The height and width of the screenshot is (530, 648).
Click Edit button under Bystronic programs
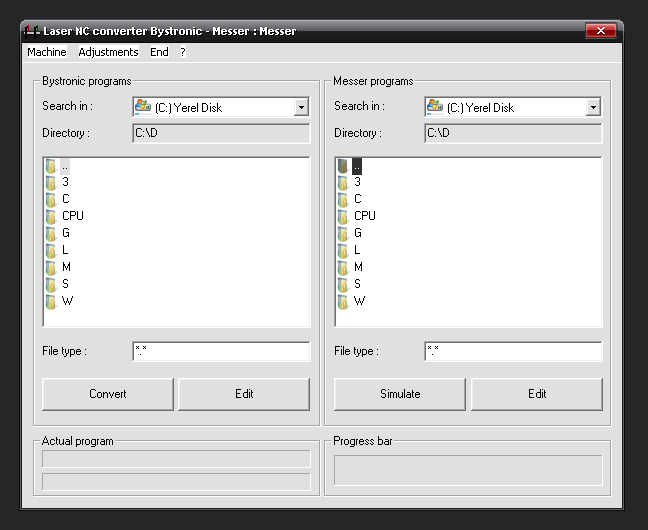pos(244,394)
